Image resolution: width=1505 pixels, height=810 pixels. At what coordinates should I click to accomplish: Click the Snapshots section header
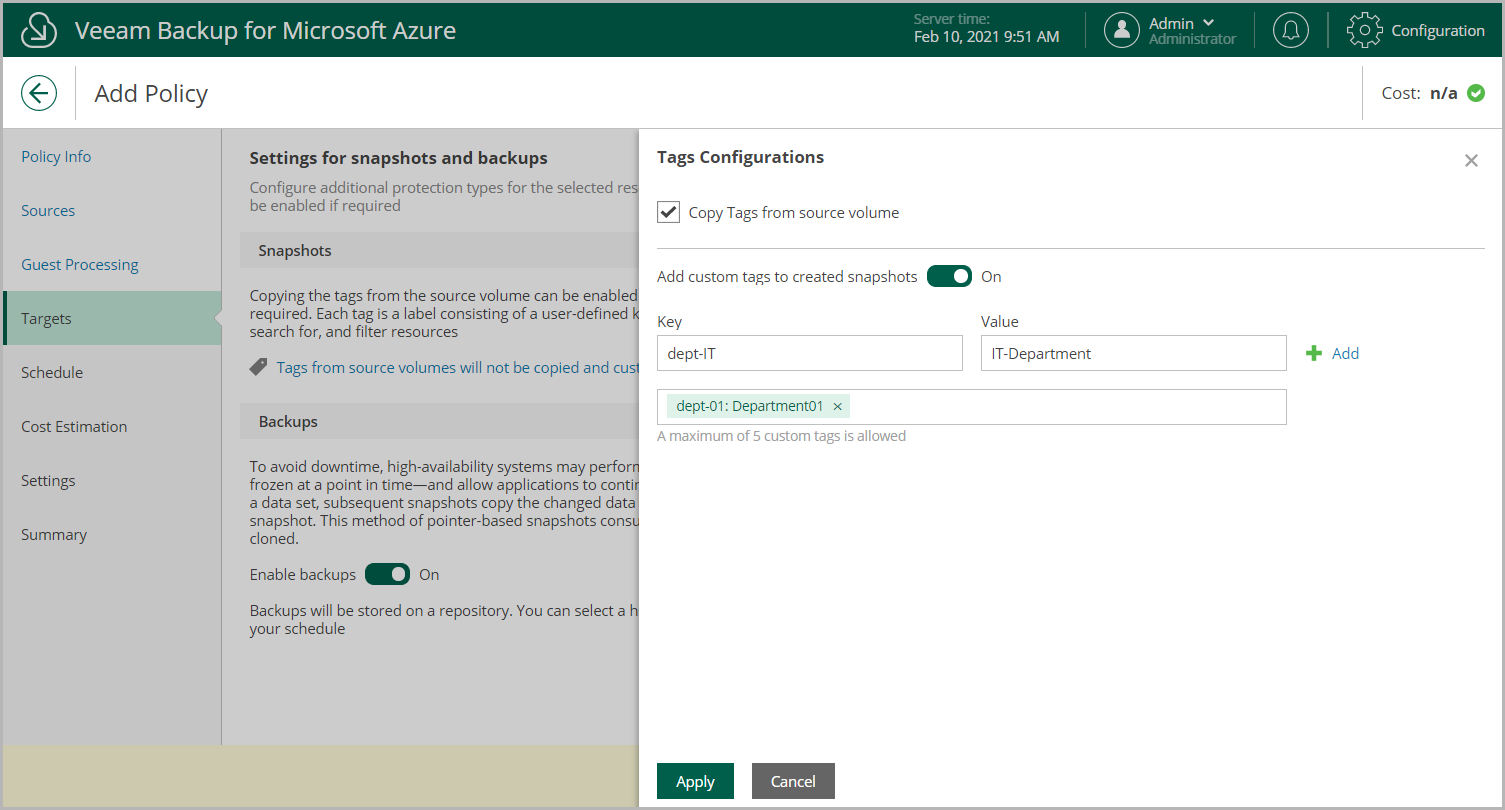[440, 250]
